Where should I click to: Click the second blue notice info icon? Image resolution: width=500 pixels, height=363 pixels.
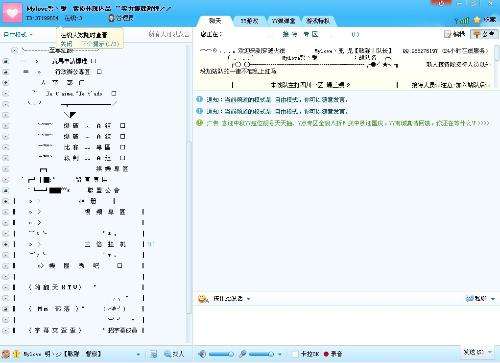click(199, 111)
